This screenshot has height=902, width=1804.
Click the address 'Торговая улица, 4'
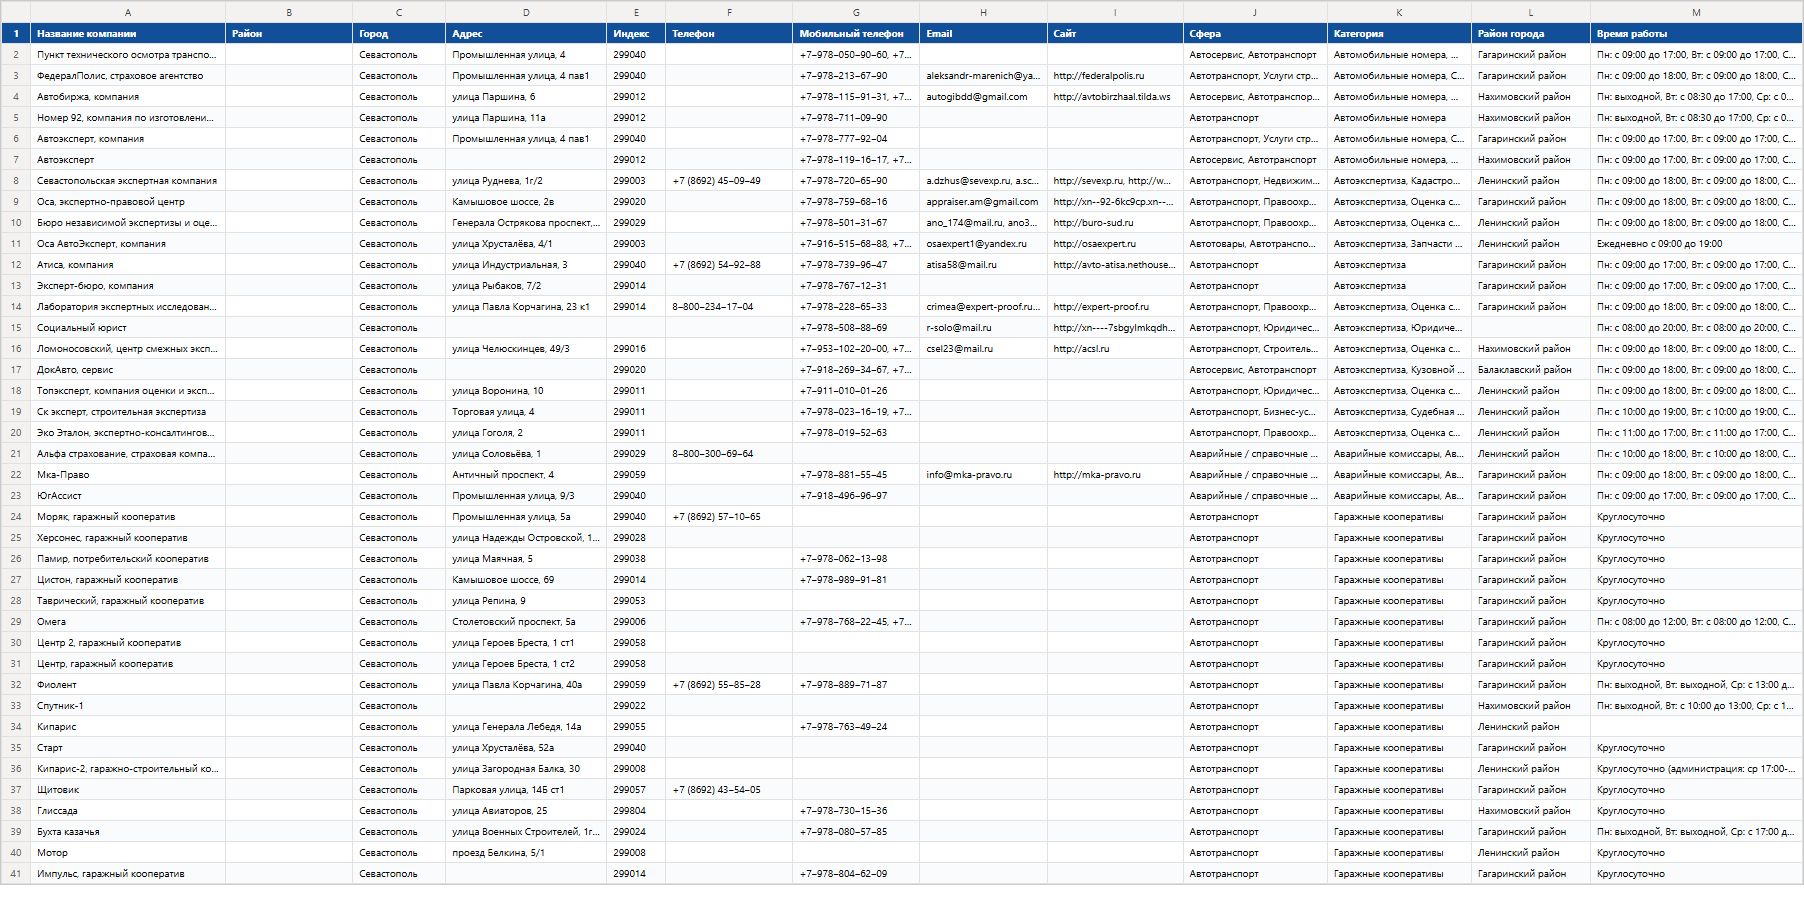[526, 412]
